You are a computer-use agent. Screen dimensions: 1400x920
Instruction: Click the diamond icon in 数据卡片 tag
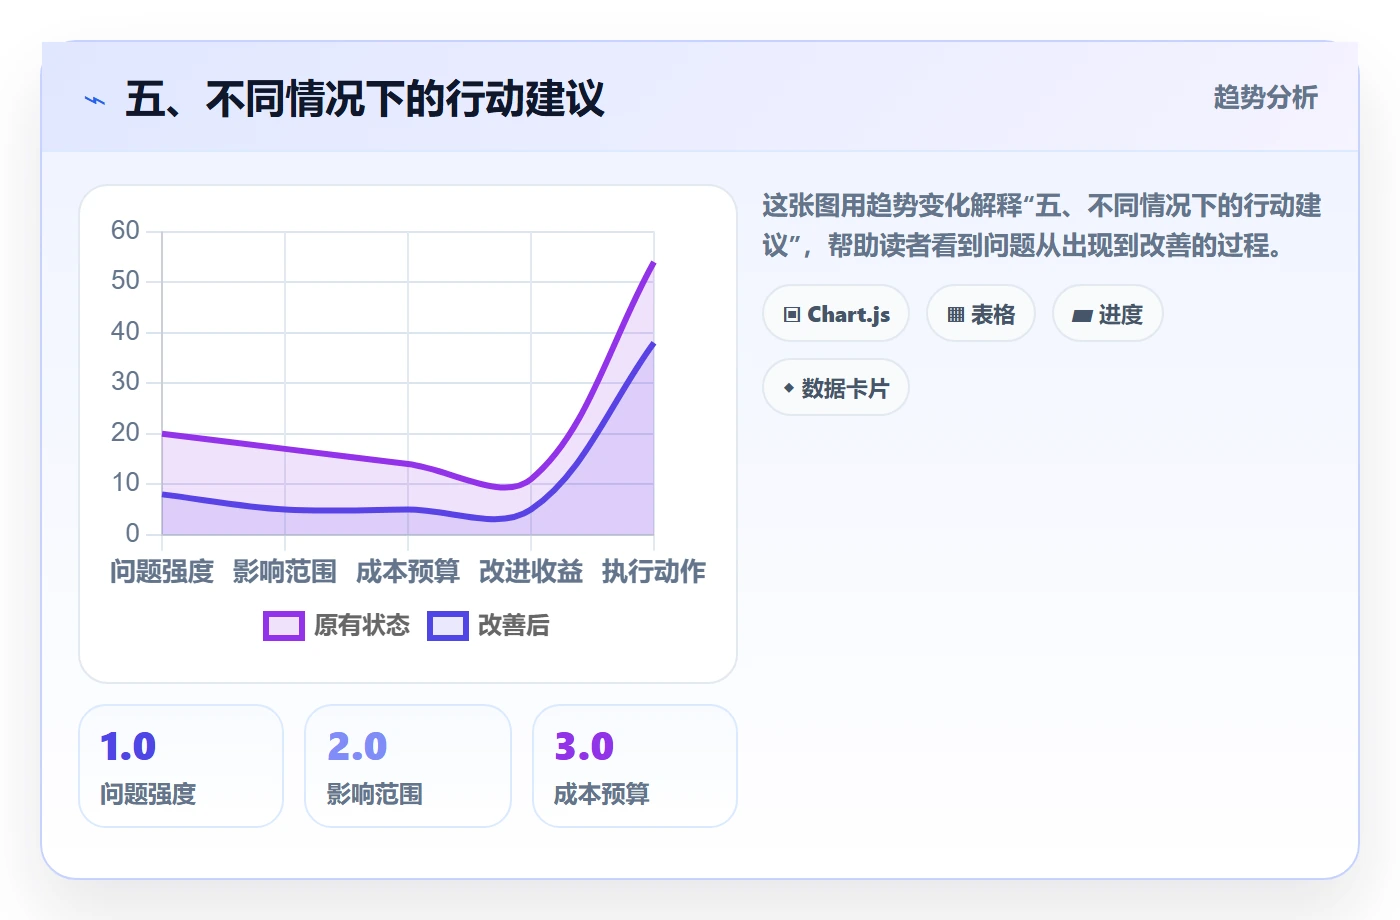[789, 388]
